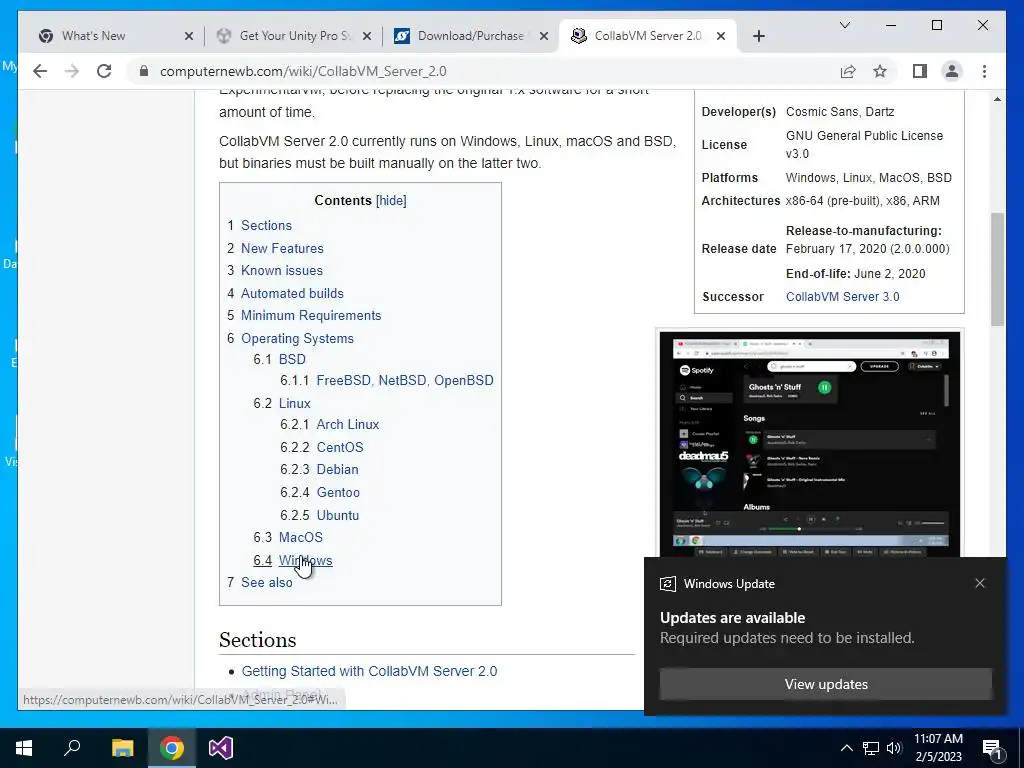Click the forward navigation arrow

click(x=72, y=71)
